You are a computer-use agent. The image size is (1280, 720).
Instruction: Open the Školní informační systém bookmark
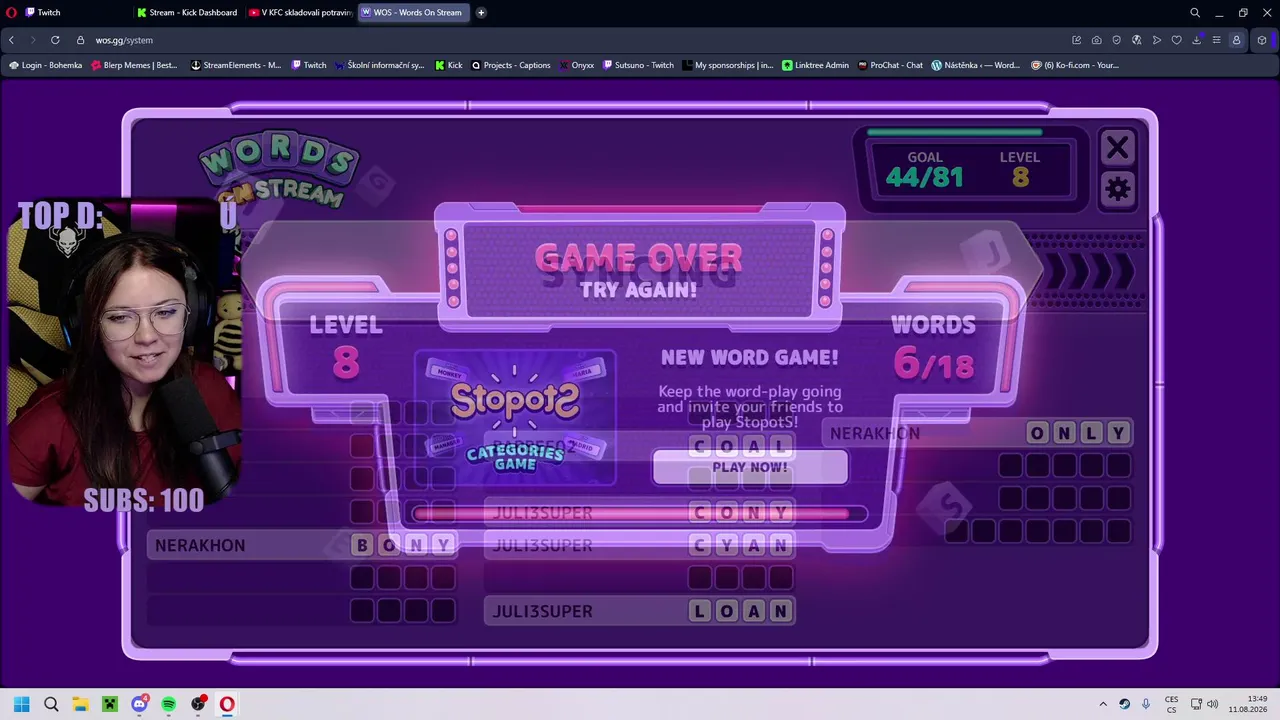pos(380,65)
